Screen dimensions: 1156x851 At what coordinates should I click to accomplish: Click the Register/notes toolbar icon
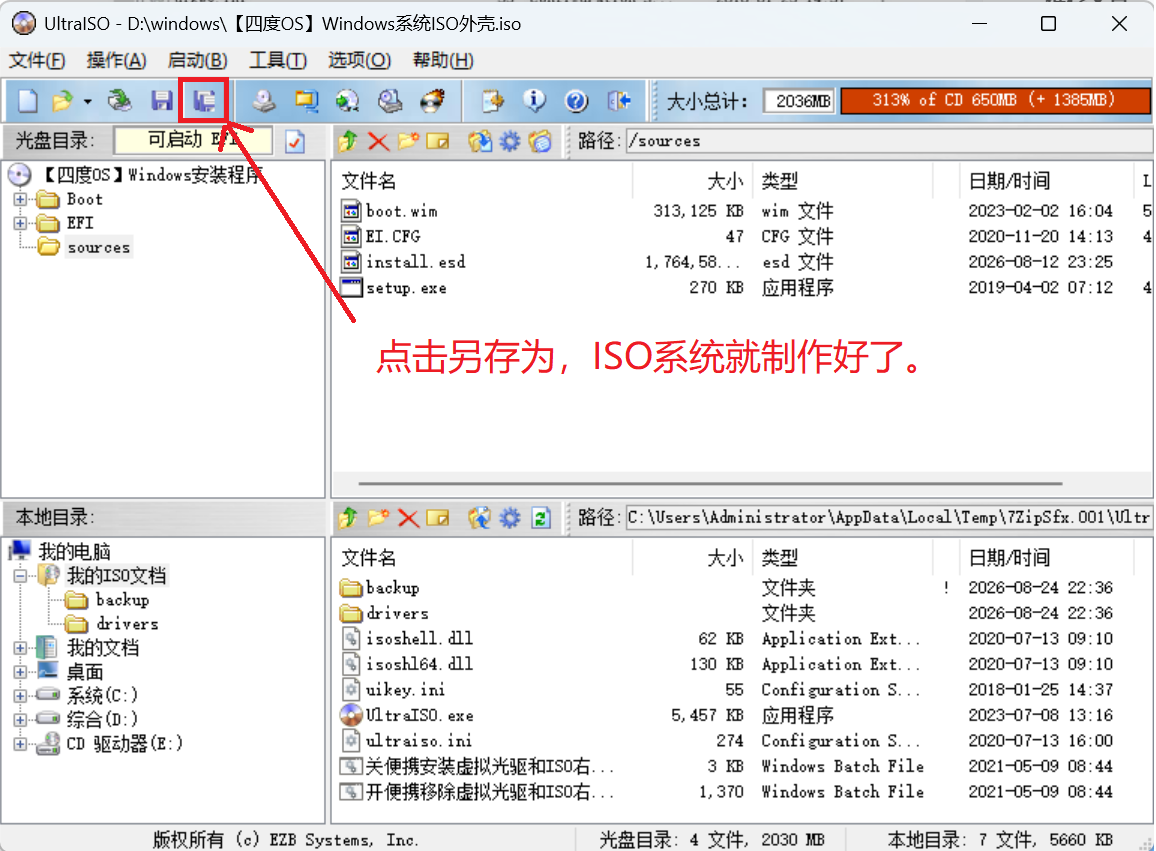tap(492, 100)
